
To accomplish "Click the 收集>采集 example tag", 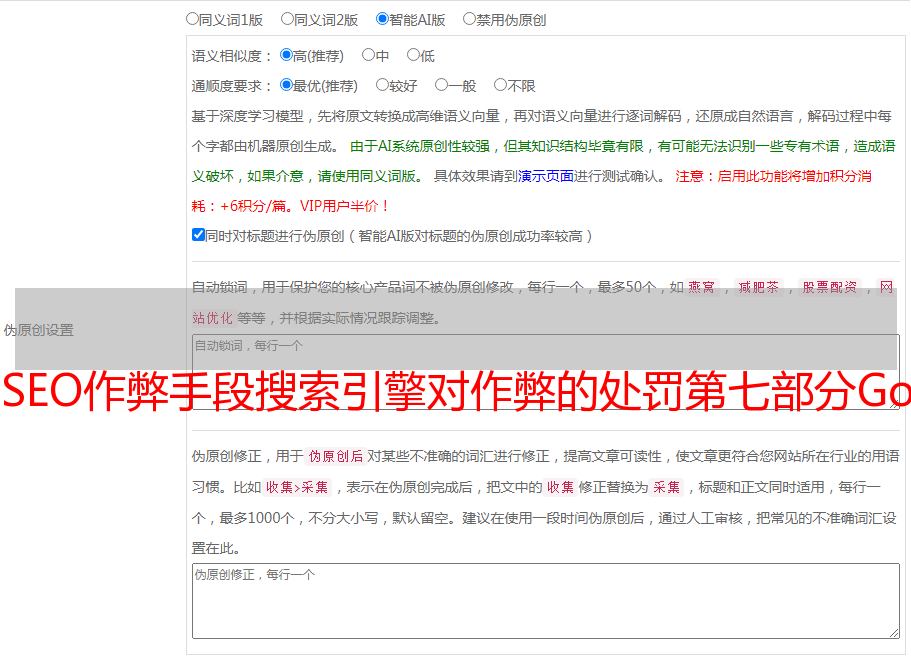I will click(x=297, y=487).
